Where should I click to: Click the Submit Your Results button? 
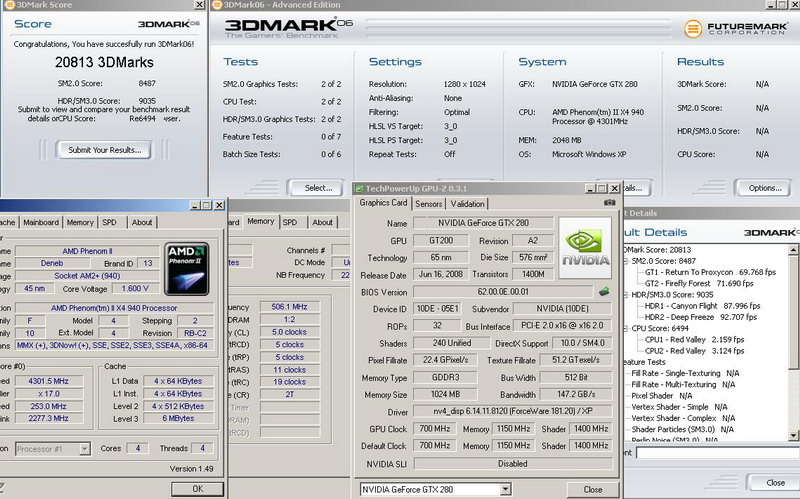click(x=105, y=150)
